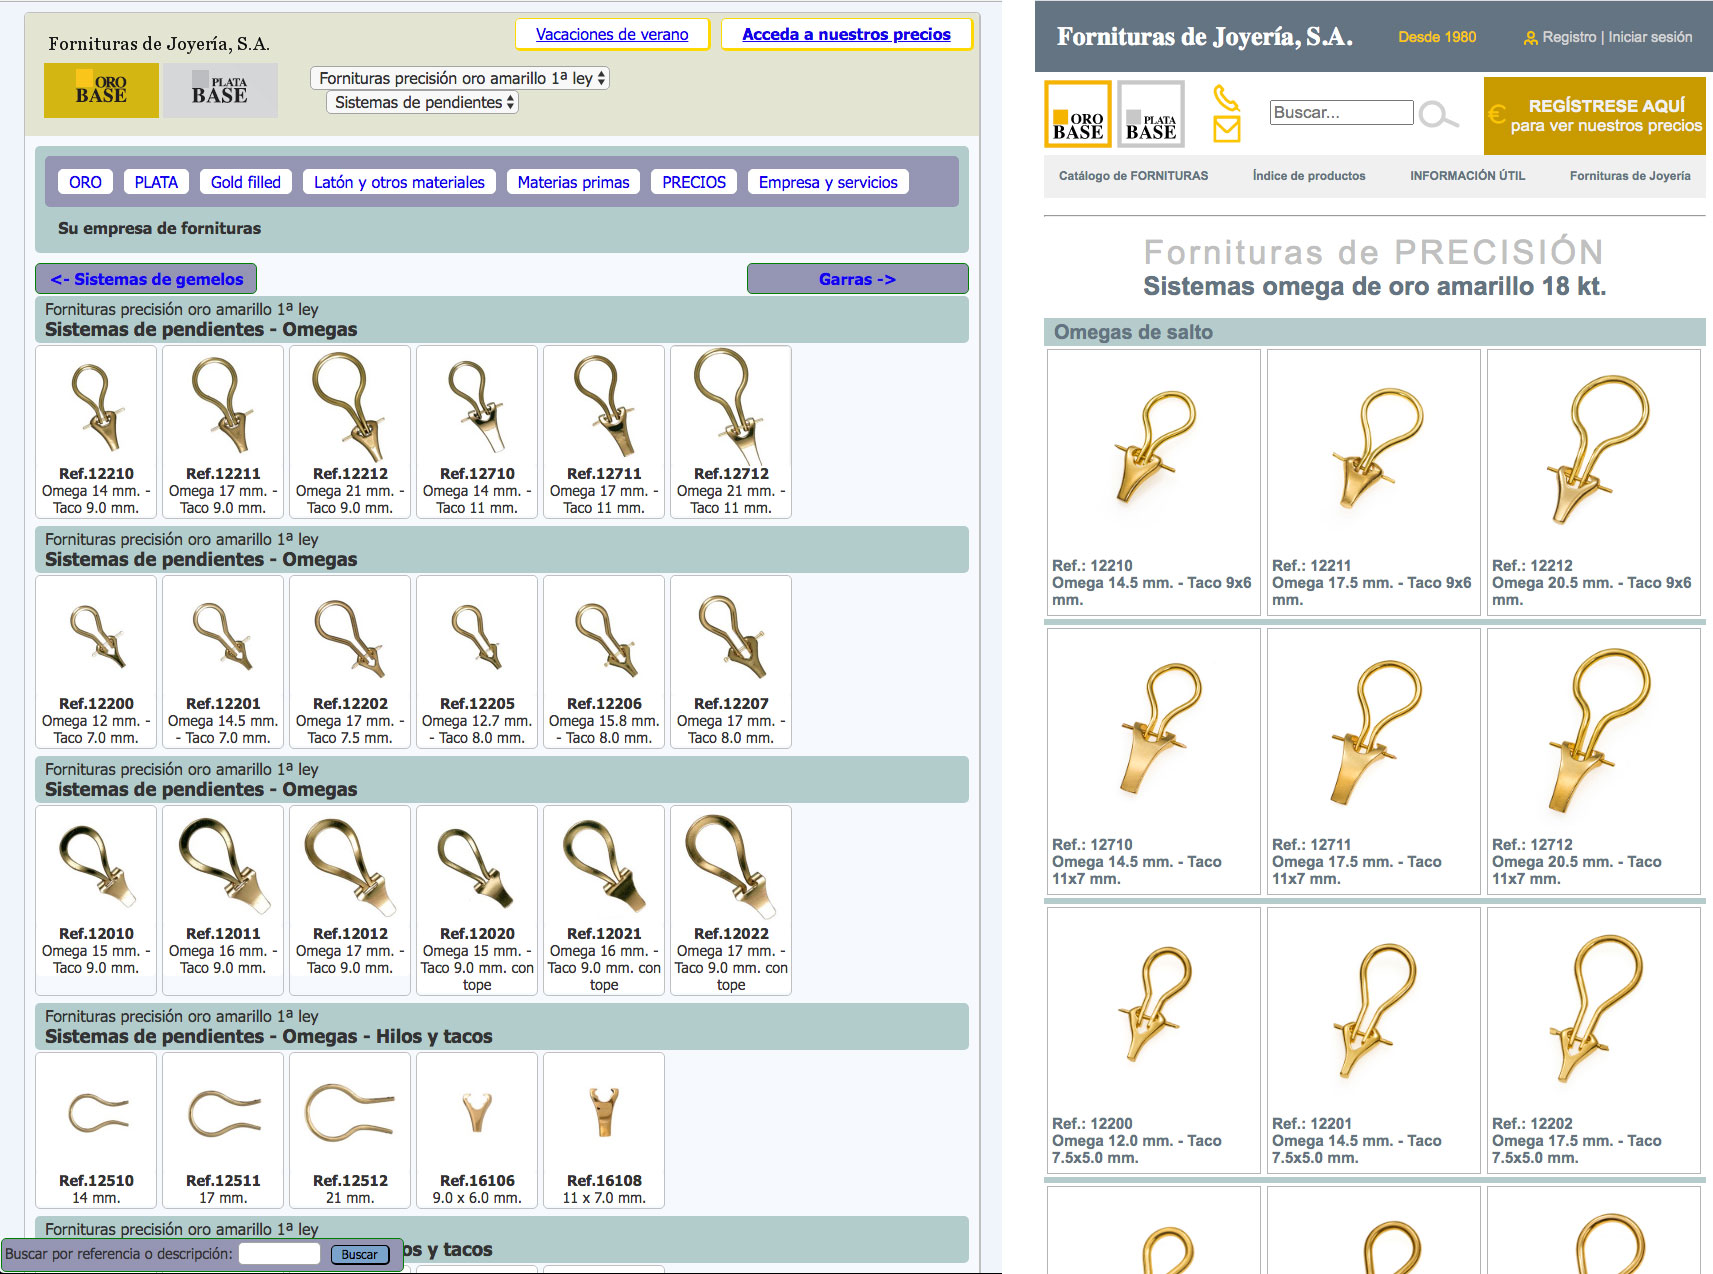This screenshot has height=1274, width=1713.
Task: Open Índice de productos menu
Action: pos(1309,176)
